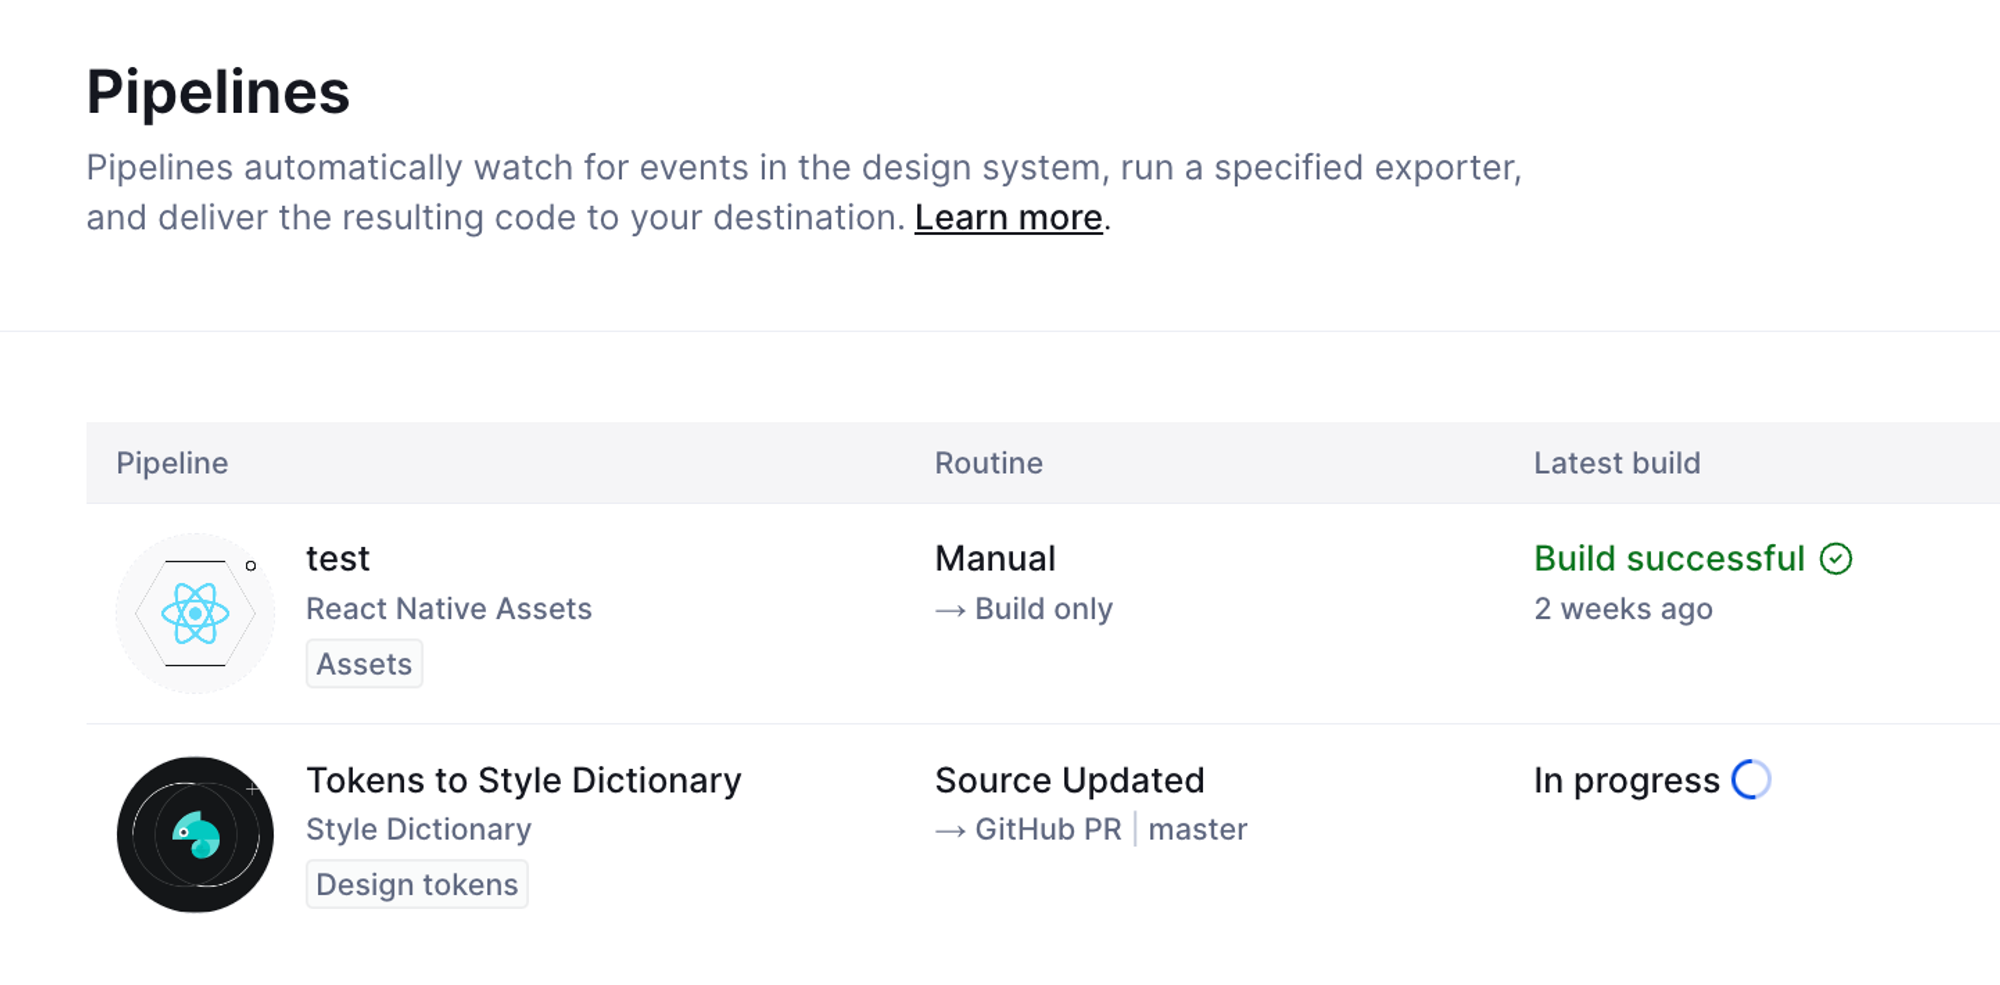Click the Pipeline column header
The width and height of the screenshot is (2000, 985).
[172, 463]
